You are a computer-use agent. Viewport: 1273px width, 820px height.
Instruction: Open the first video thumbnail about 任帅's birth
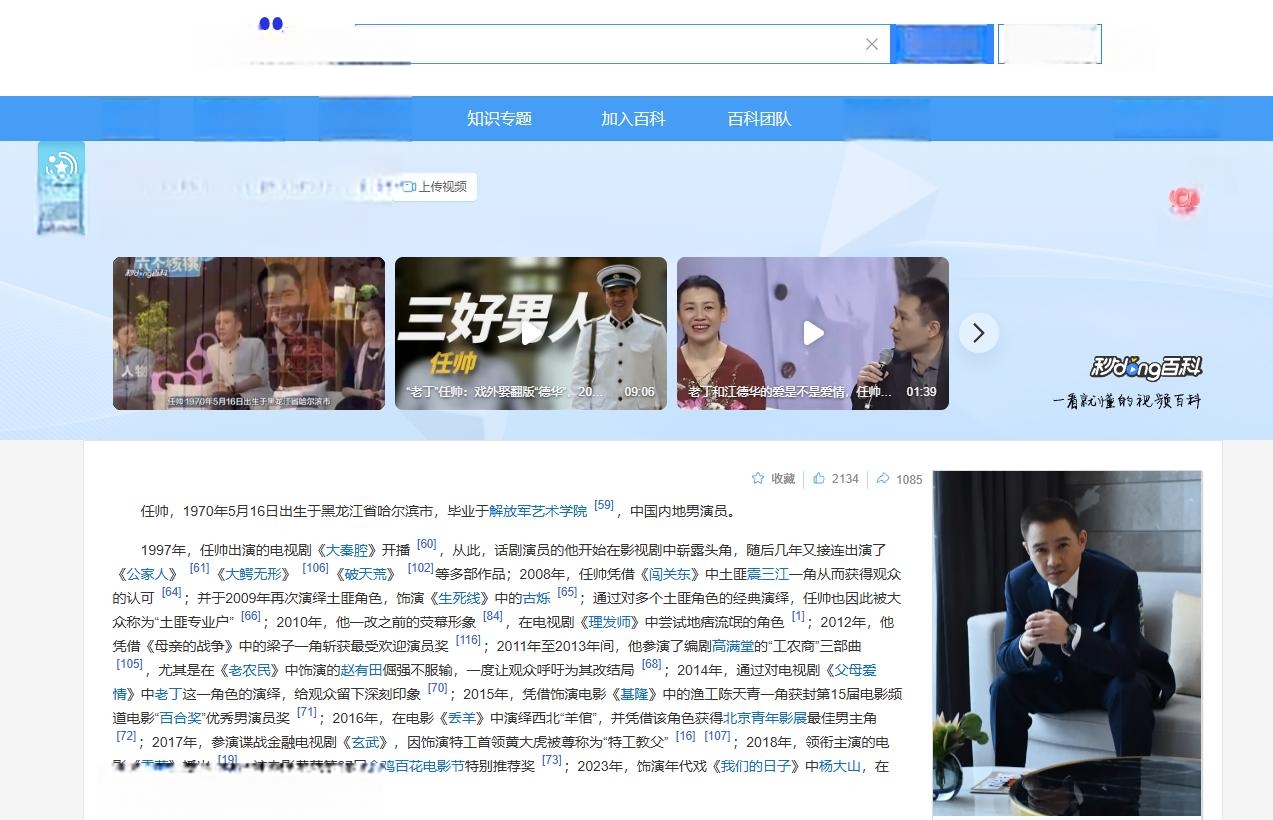(248, 333)
